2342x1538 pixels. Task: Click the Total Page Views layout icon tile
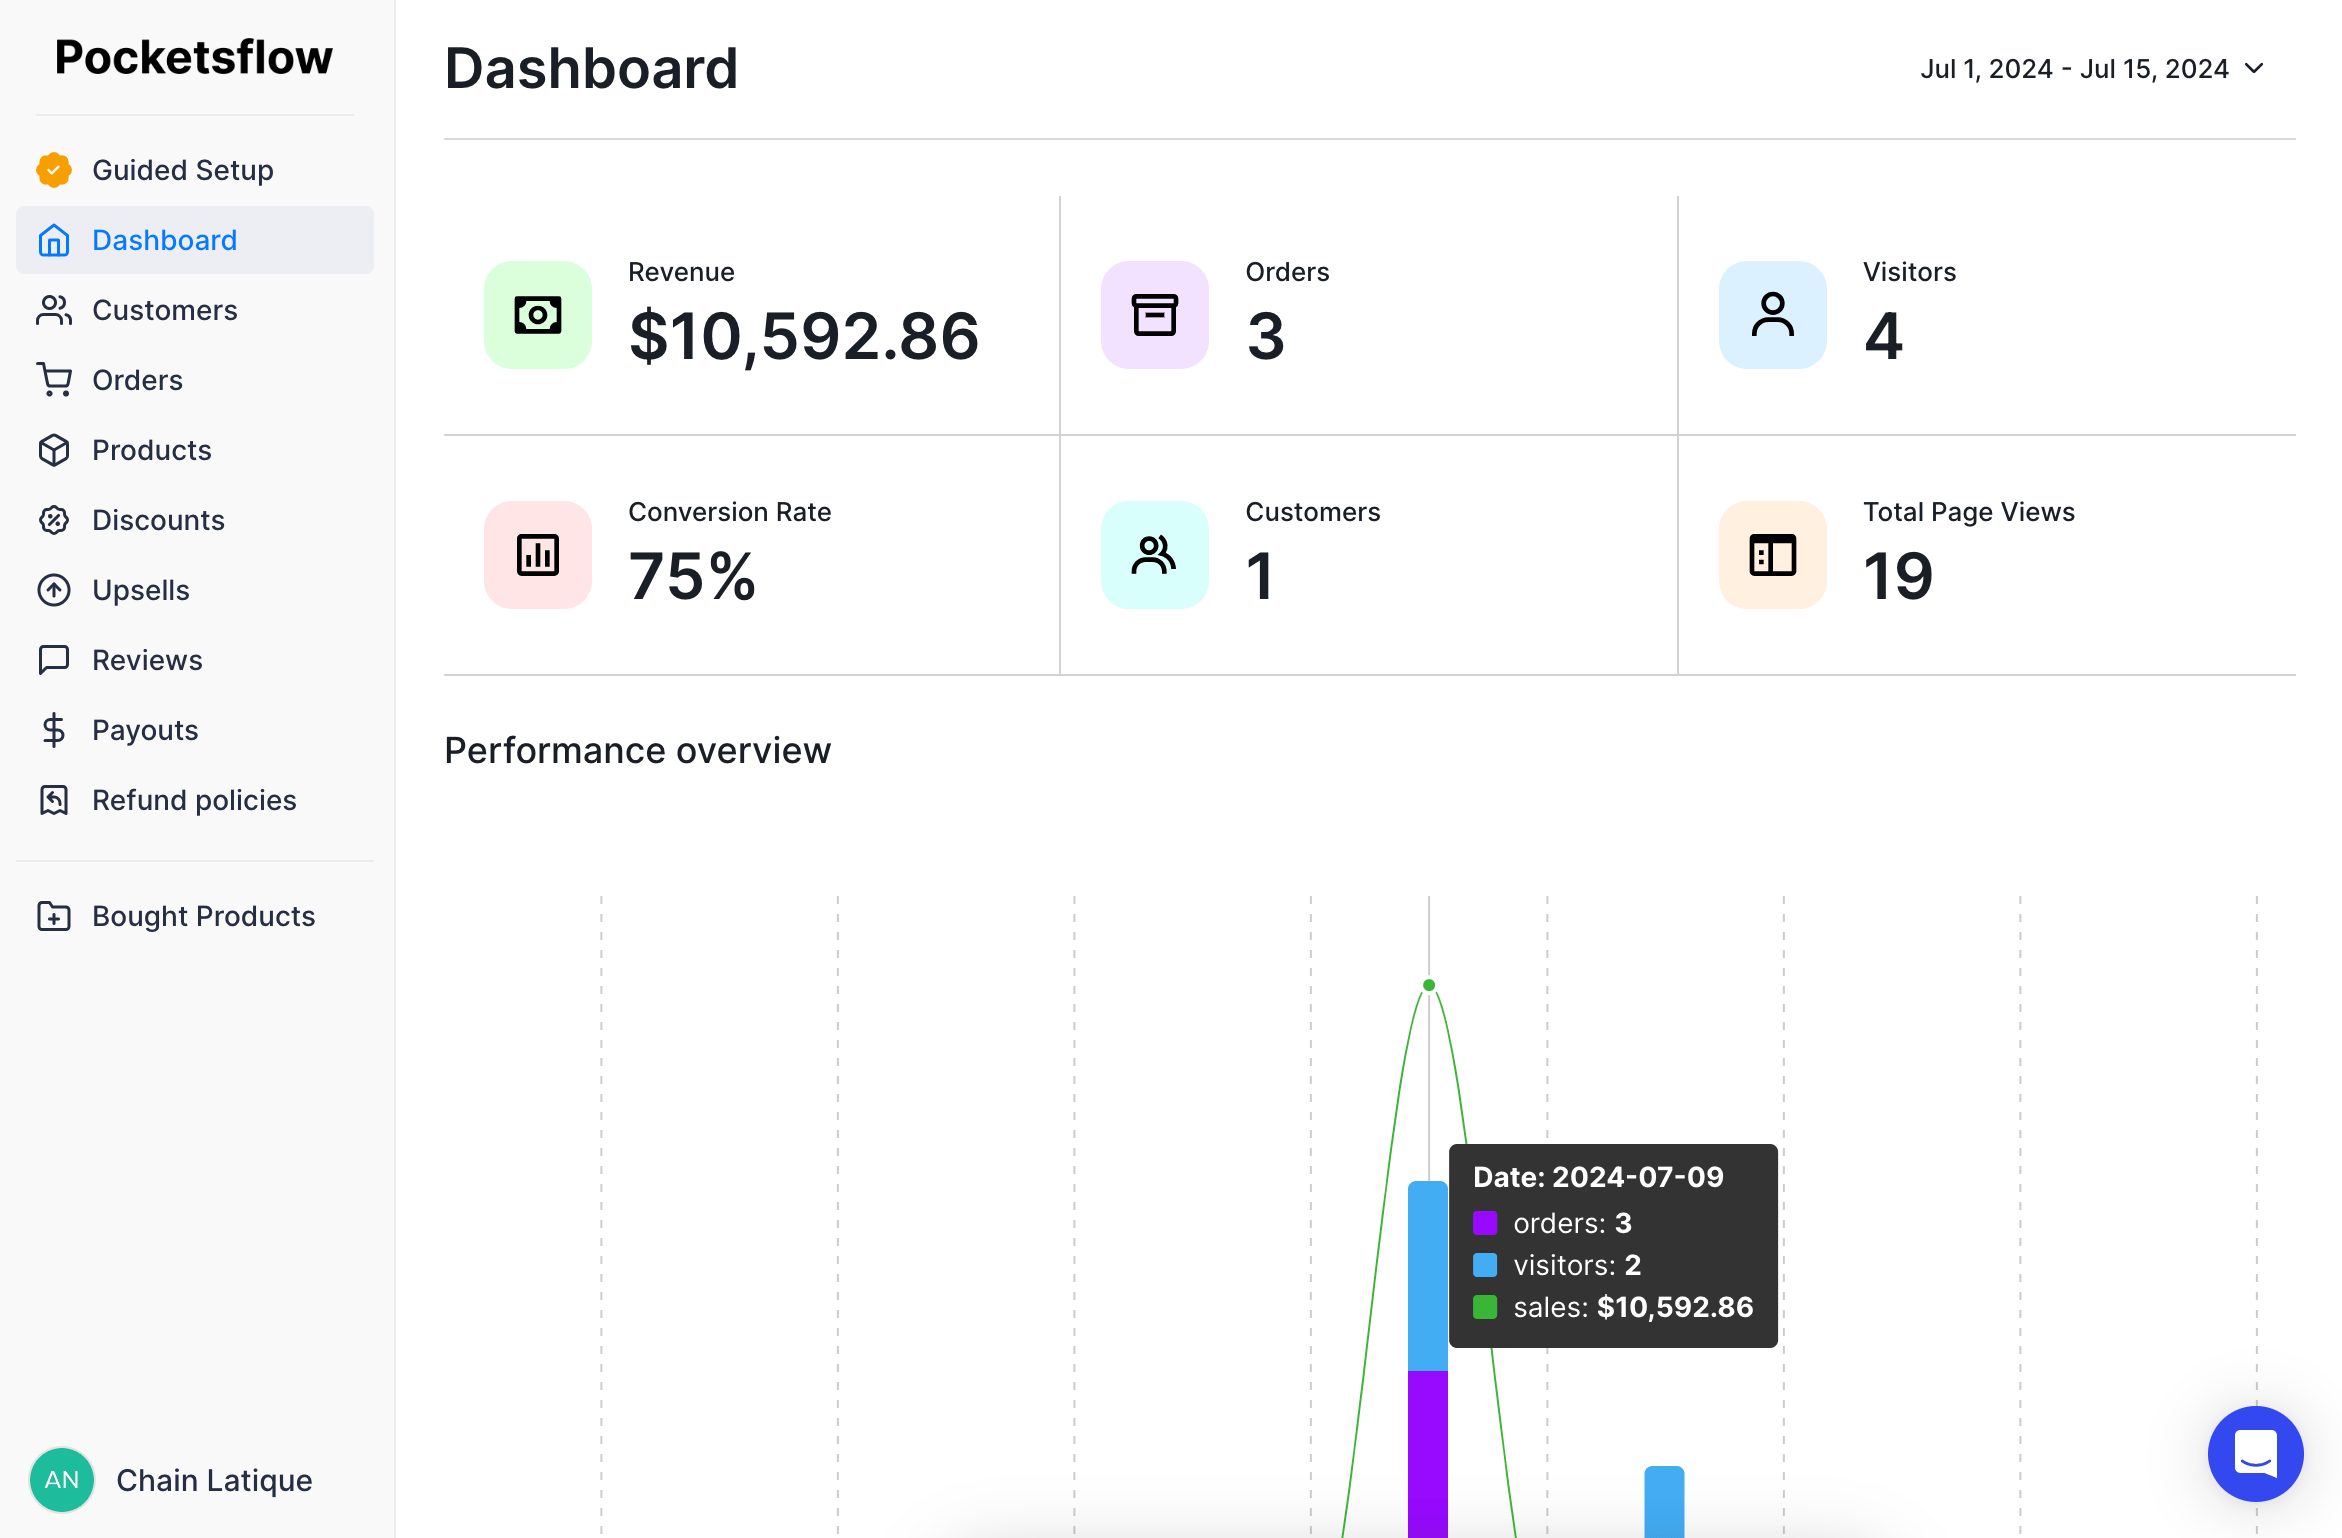(1773, 555)
